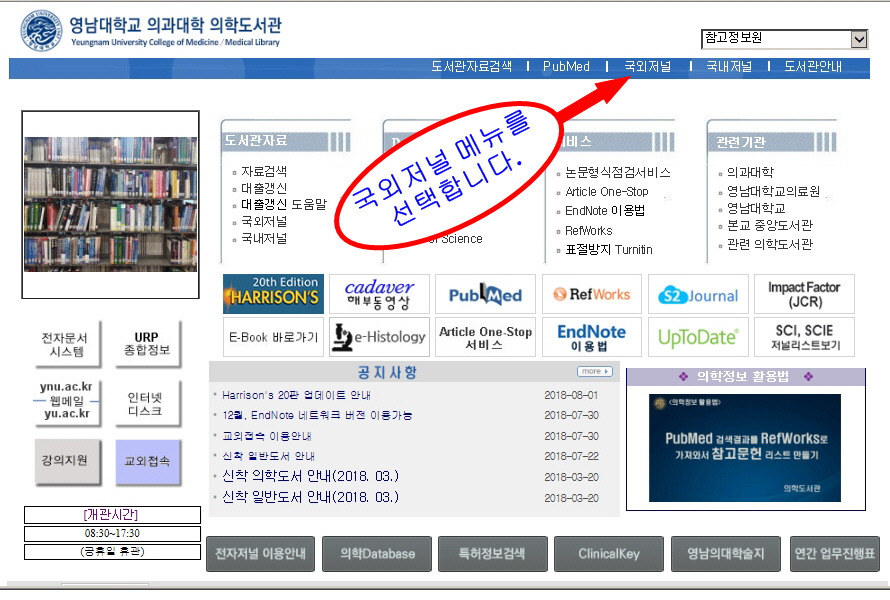Select 국내저널 in the top menu bar
This screenshot has height=600, width=890.
[x=729, y=66]
